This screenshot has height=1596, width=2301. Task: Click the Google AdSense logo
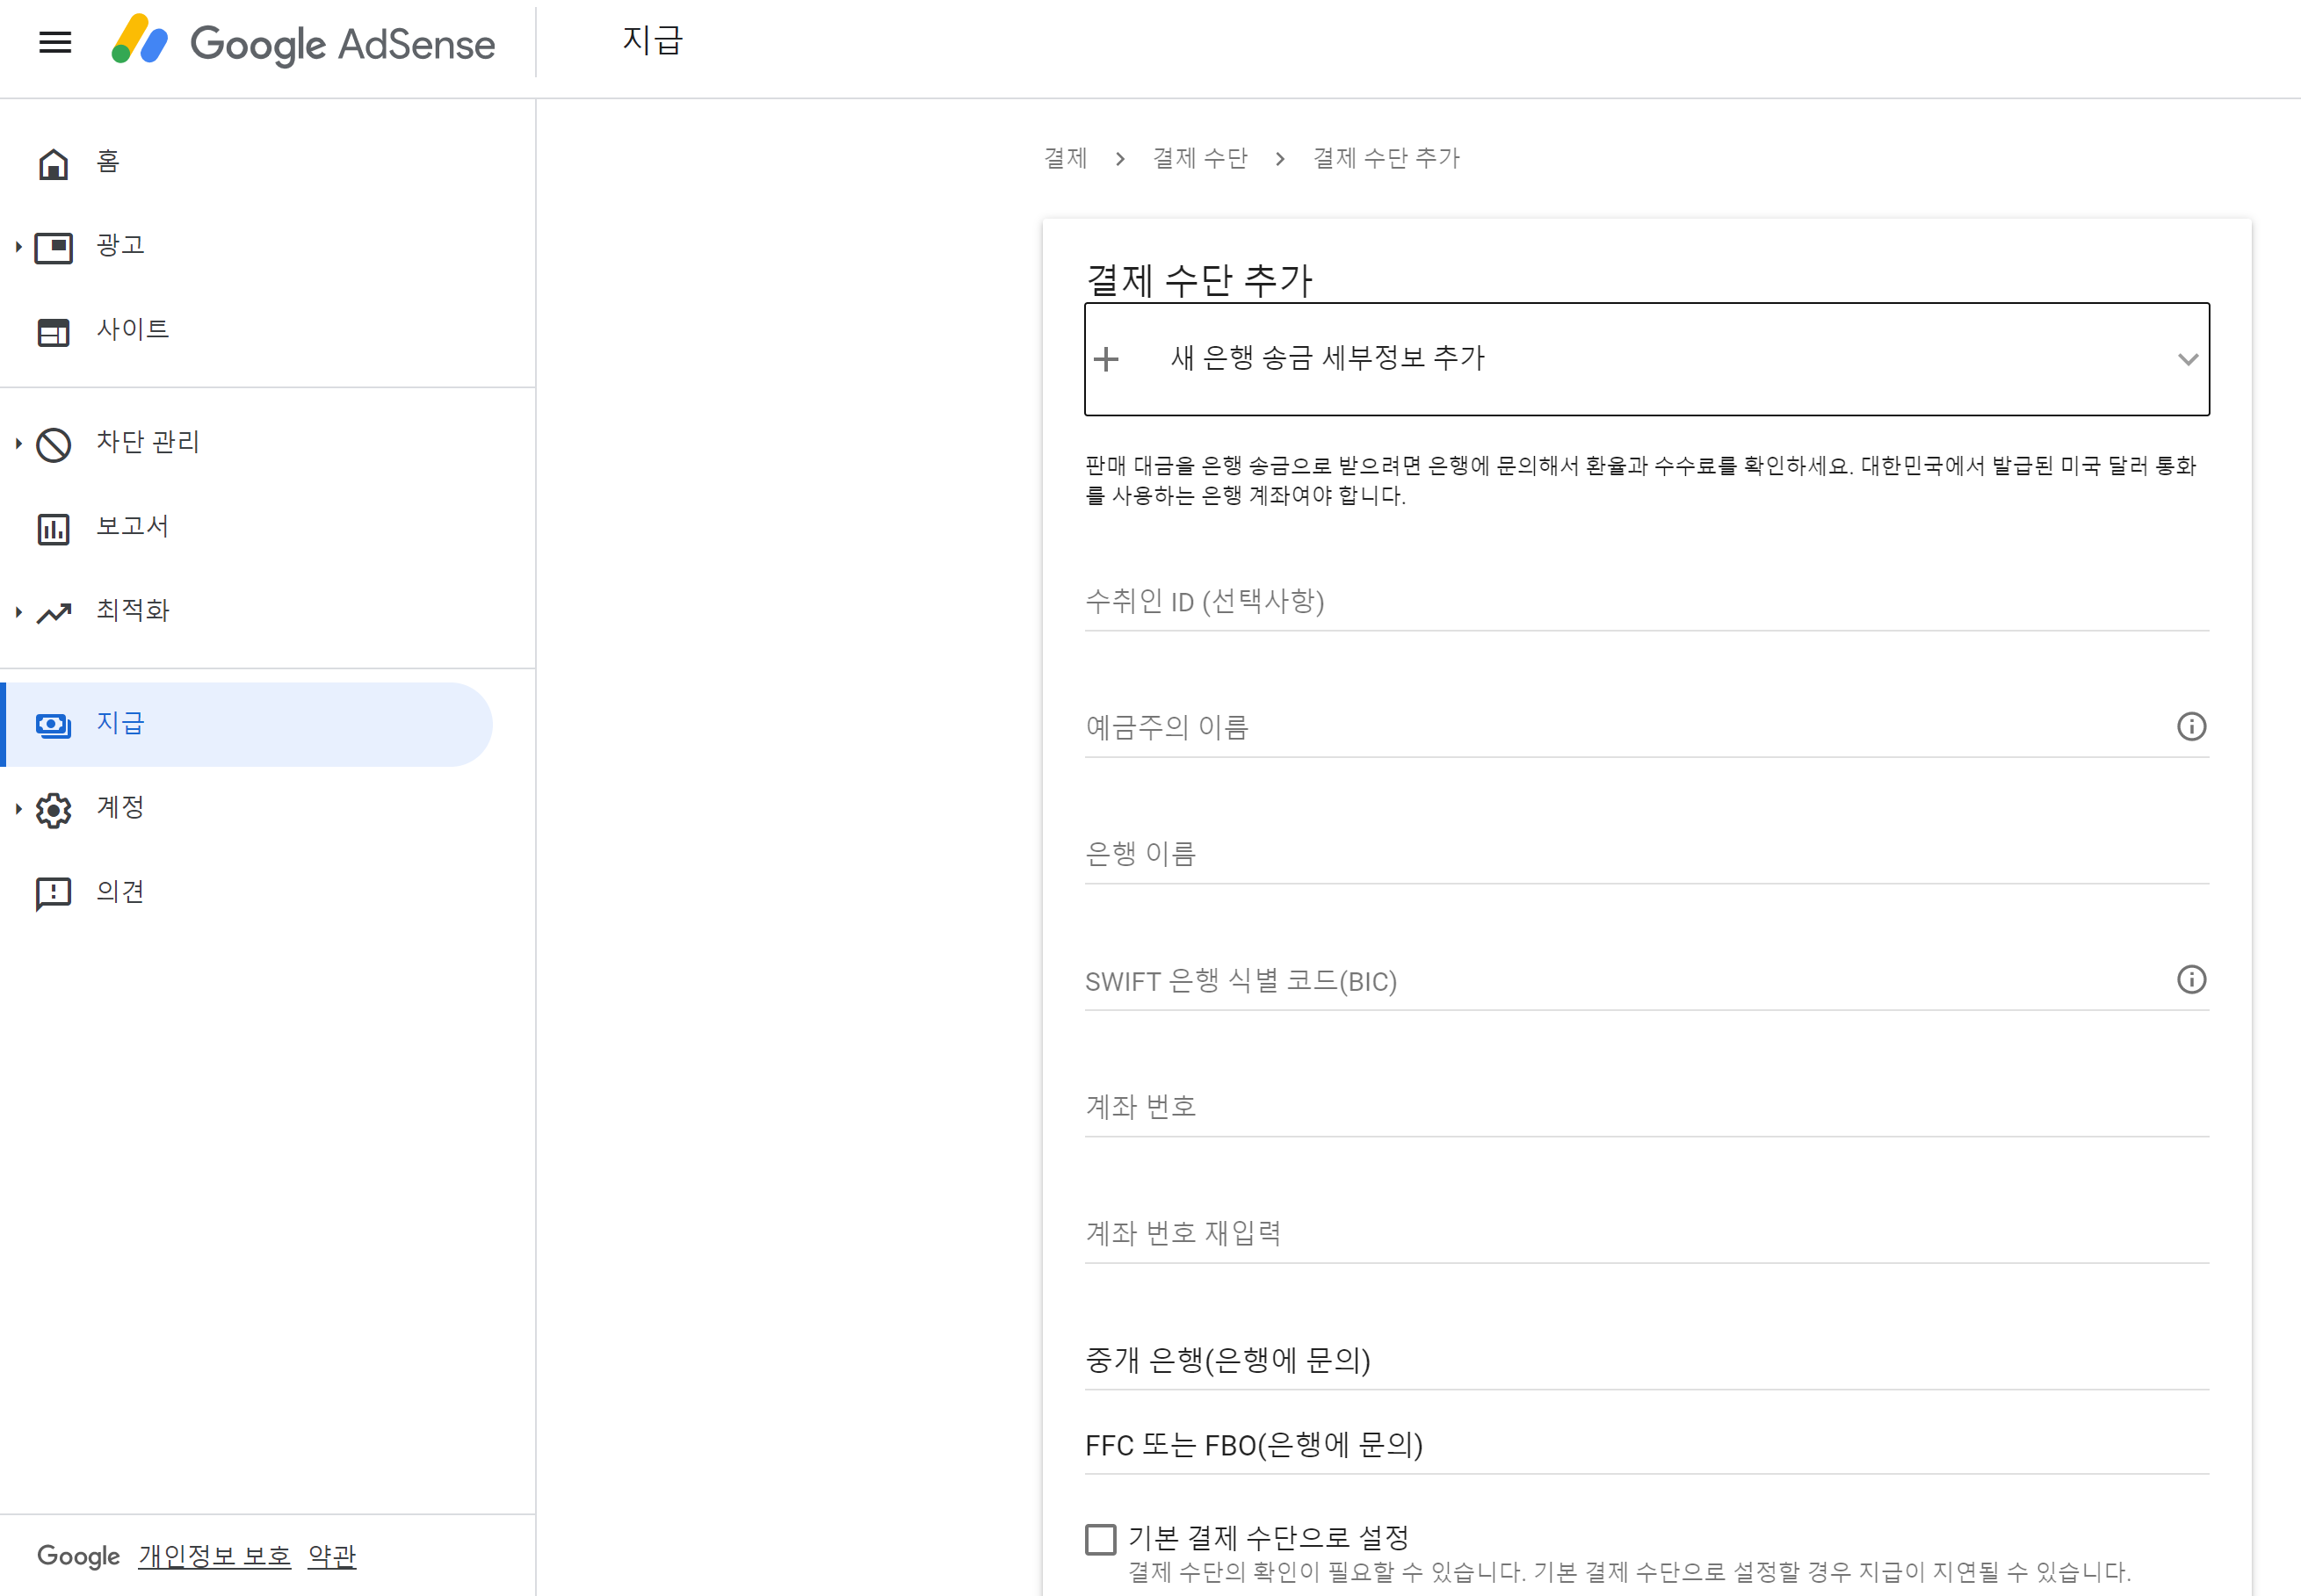point(303,43)
